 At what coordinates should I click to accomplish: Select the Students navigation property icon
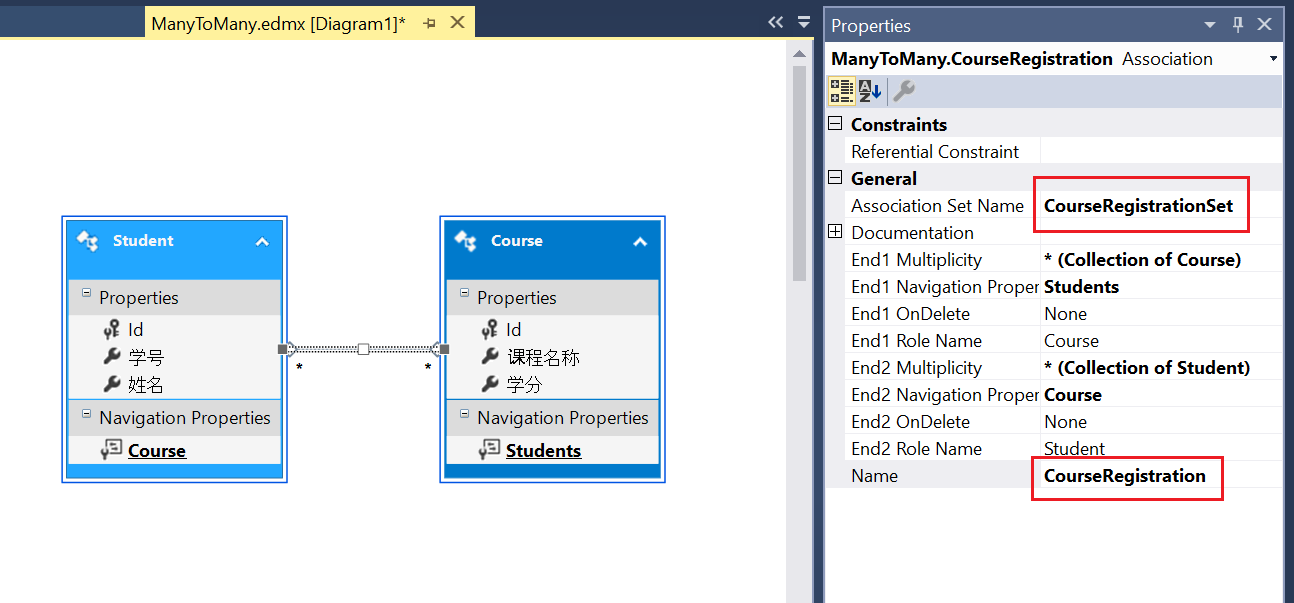point(489,450)
